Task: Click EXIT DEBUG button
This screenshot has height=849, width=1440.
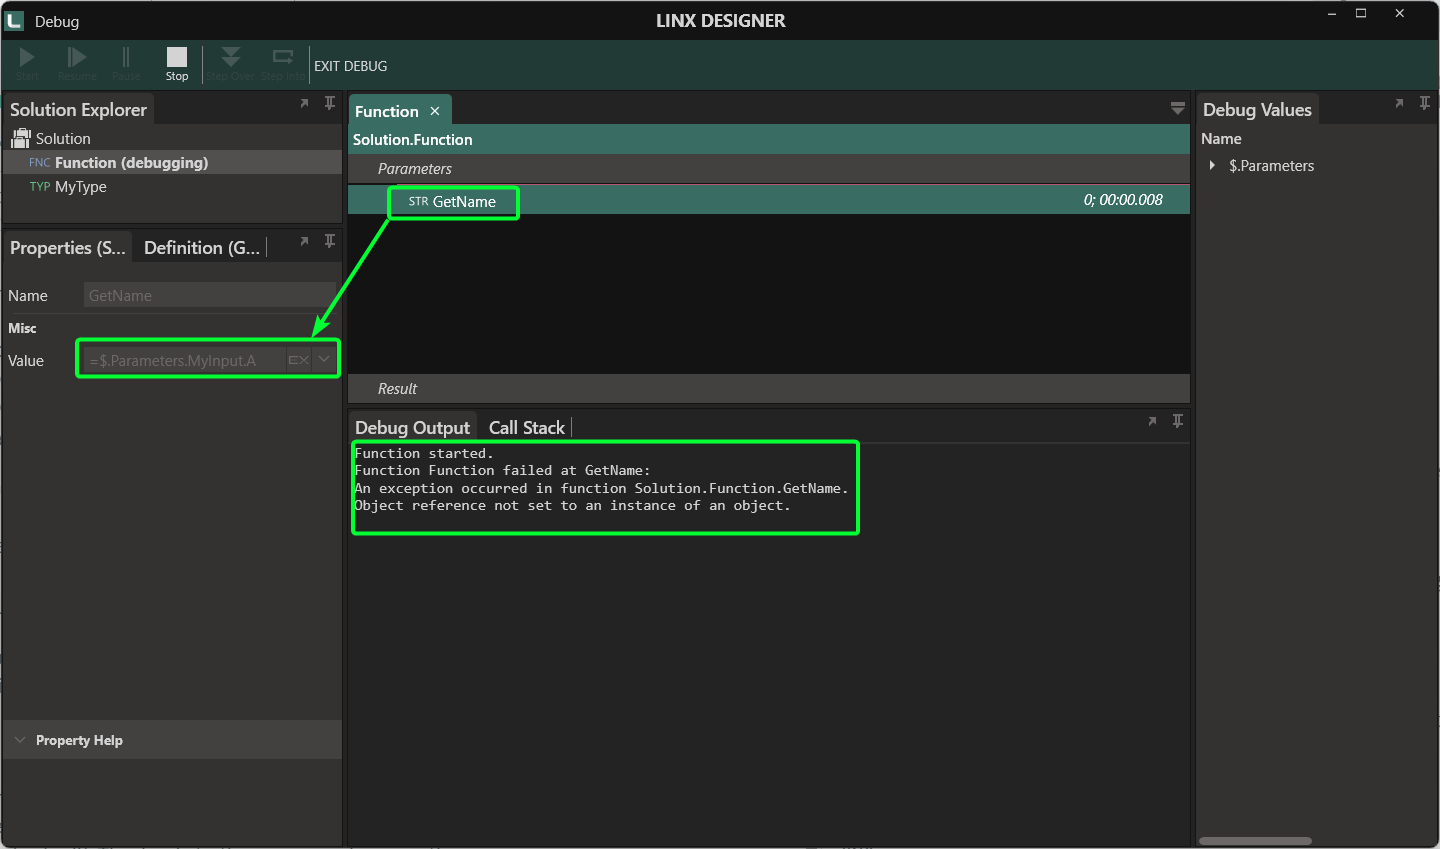Action: [350, 66]
